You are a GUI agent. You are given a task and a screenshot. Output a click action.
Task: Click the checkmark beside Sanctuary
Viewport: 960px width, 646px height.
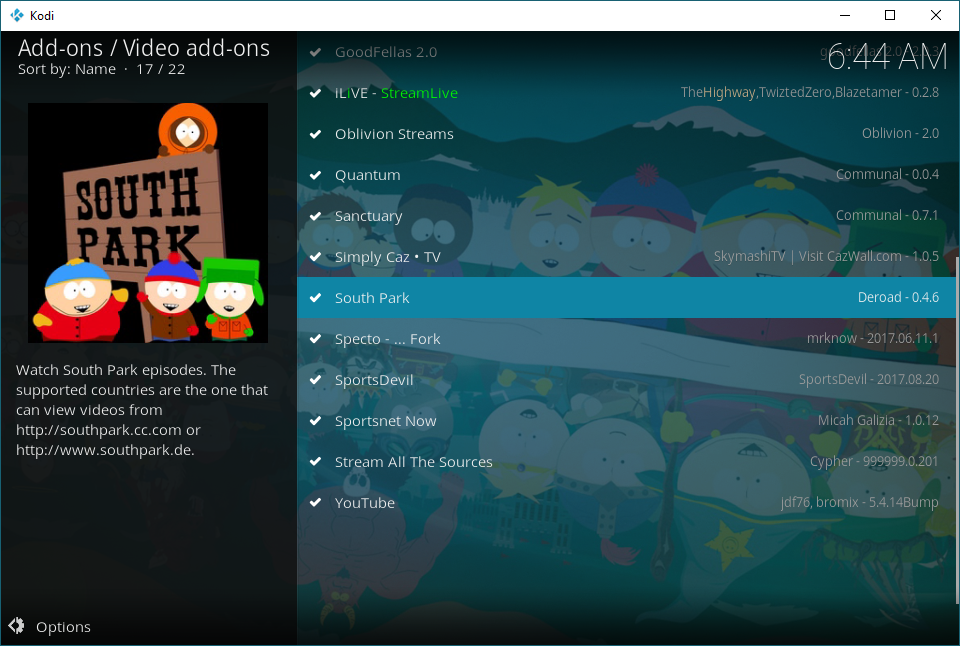tap(315, 216)
